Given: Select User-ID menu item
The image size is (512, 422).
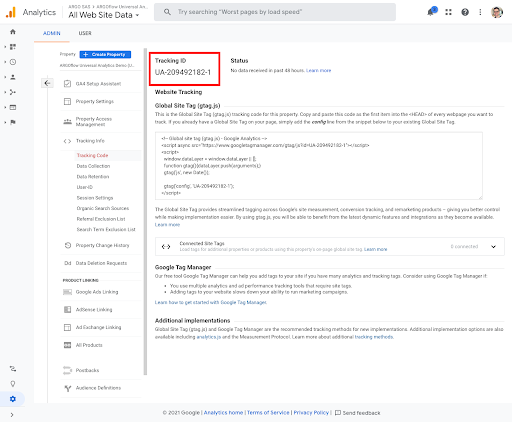Looking at the screenshot, I should pyautogui.click(x=85, y=187).
